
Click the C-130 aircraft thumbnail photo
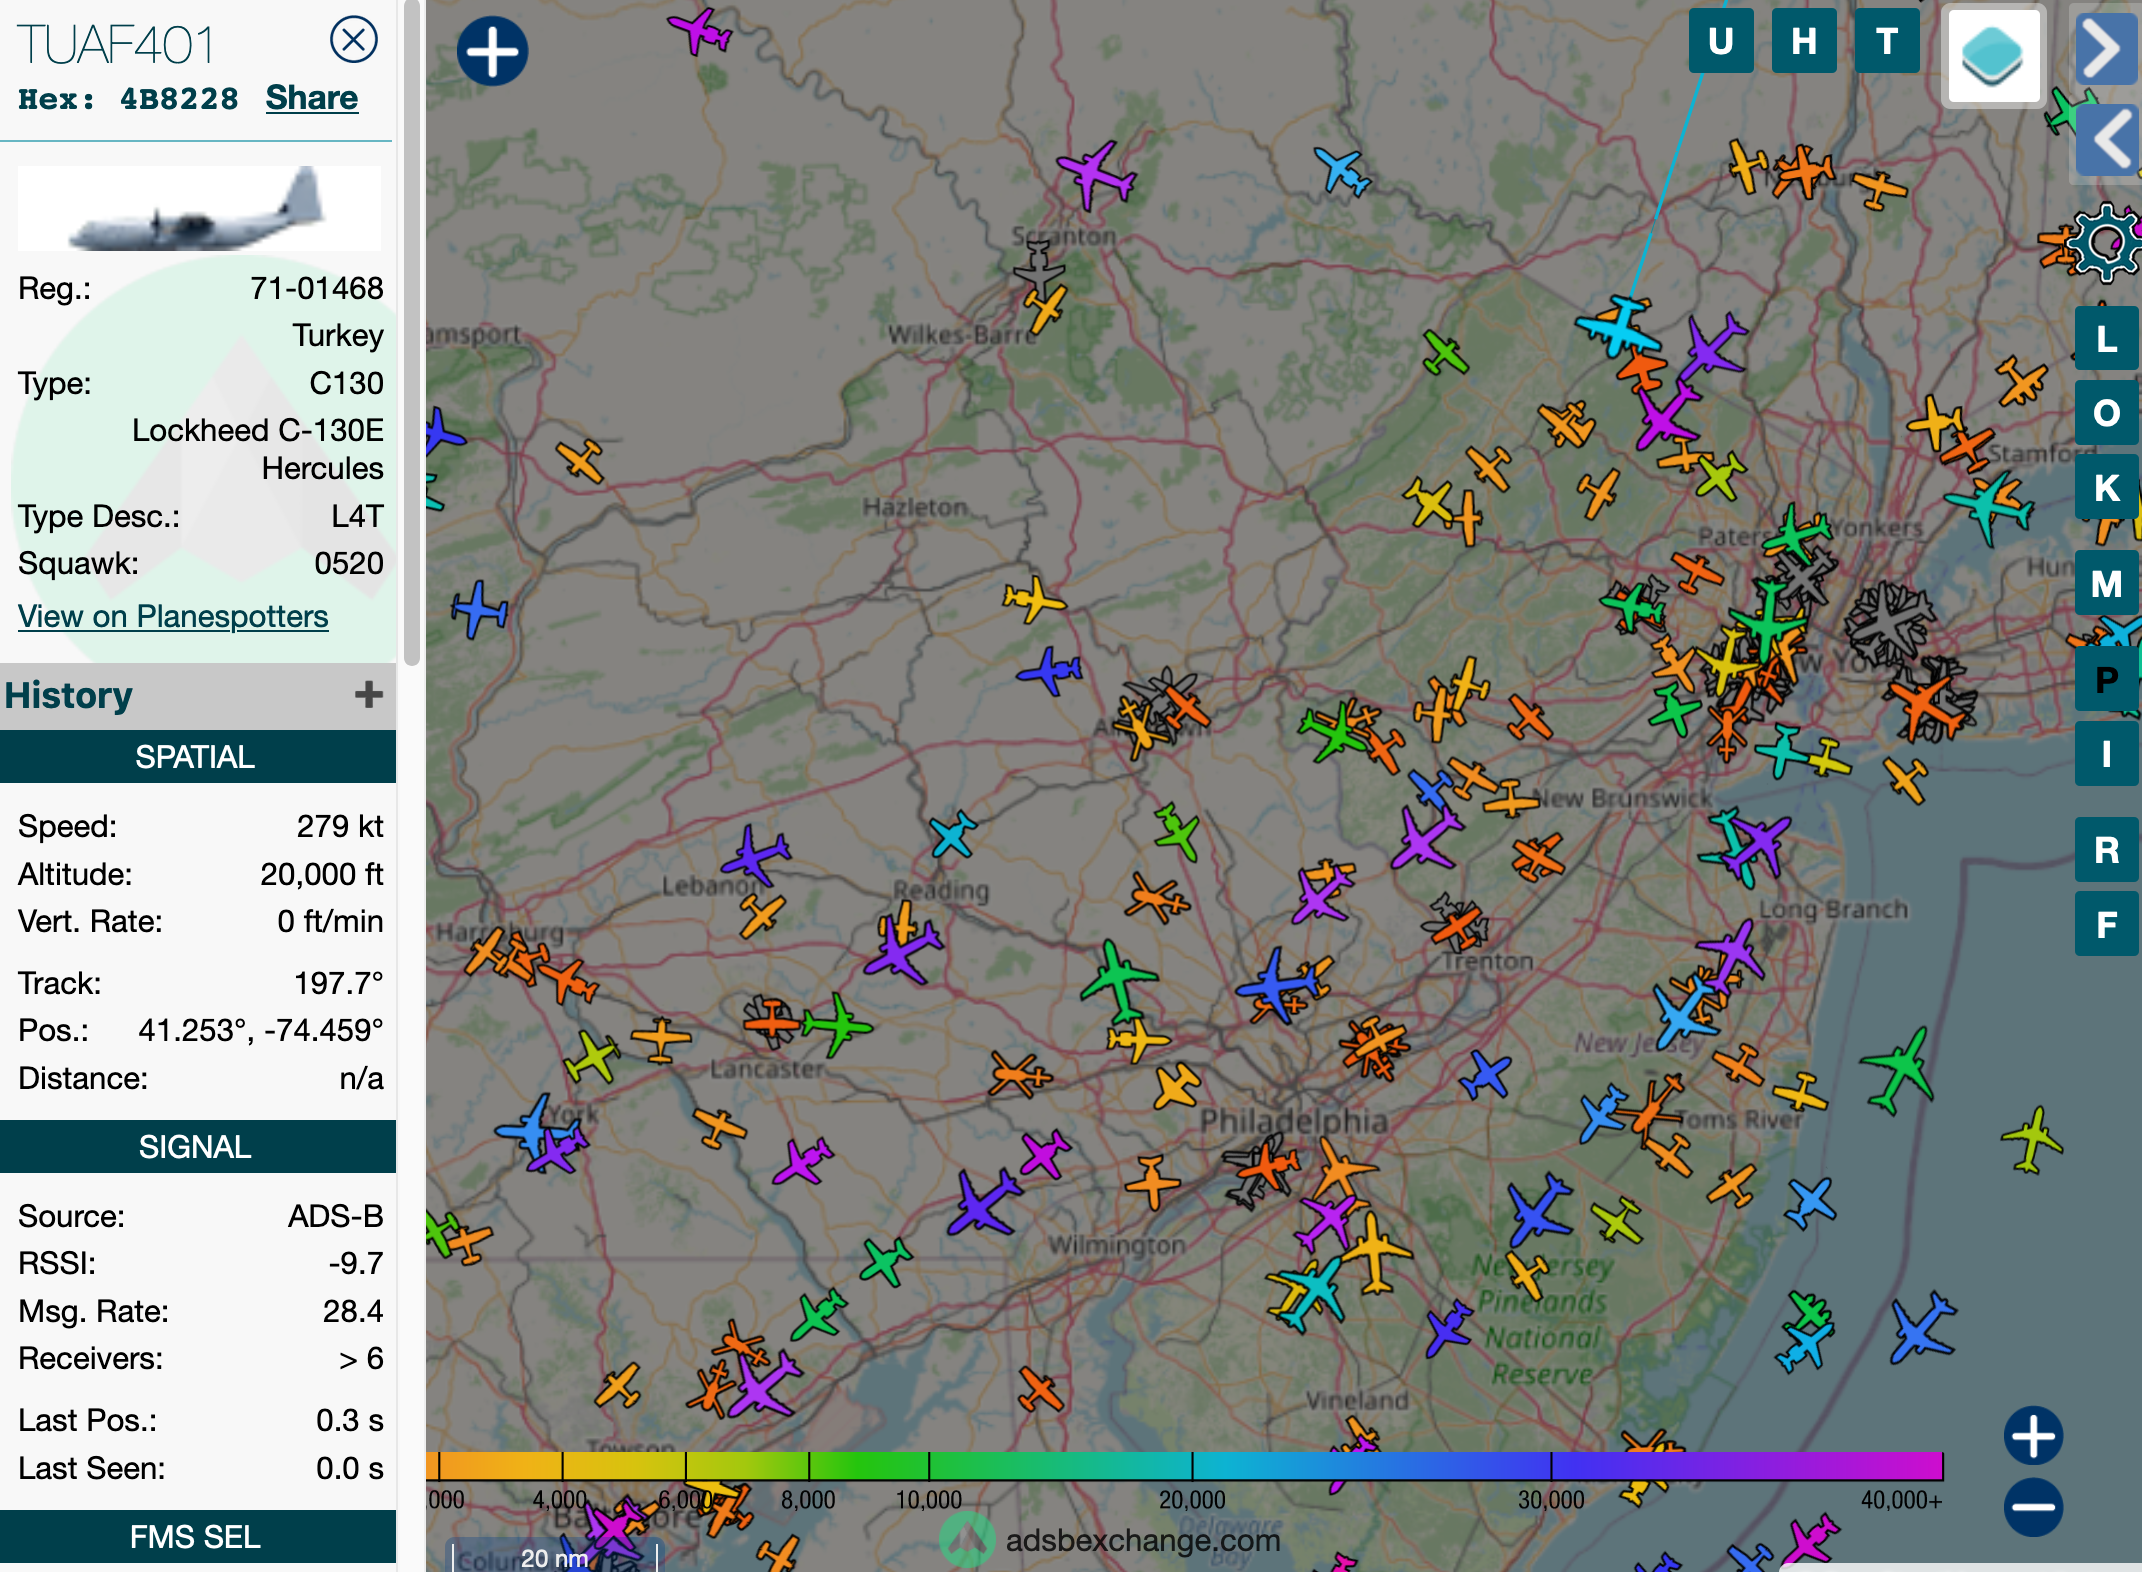pyautogui.click(x=199, y=208)
